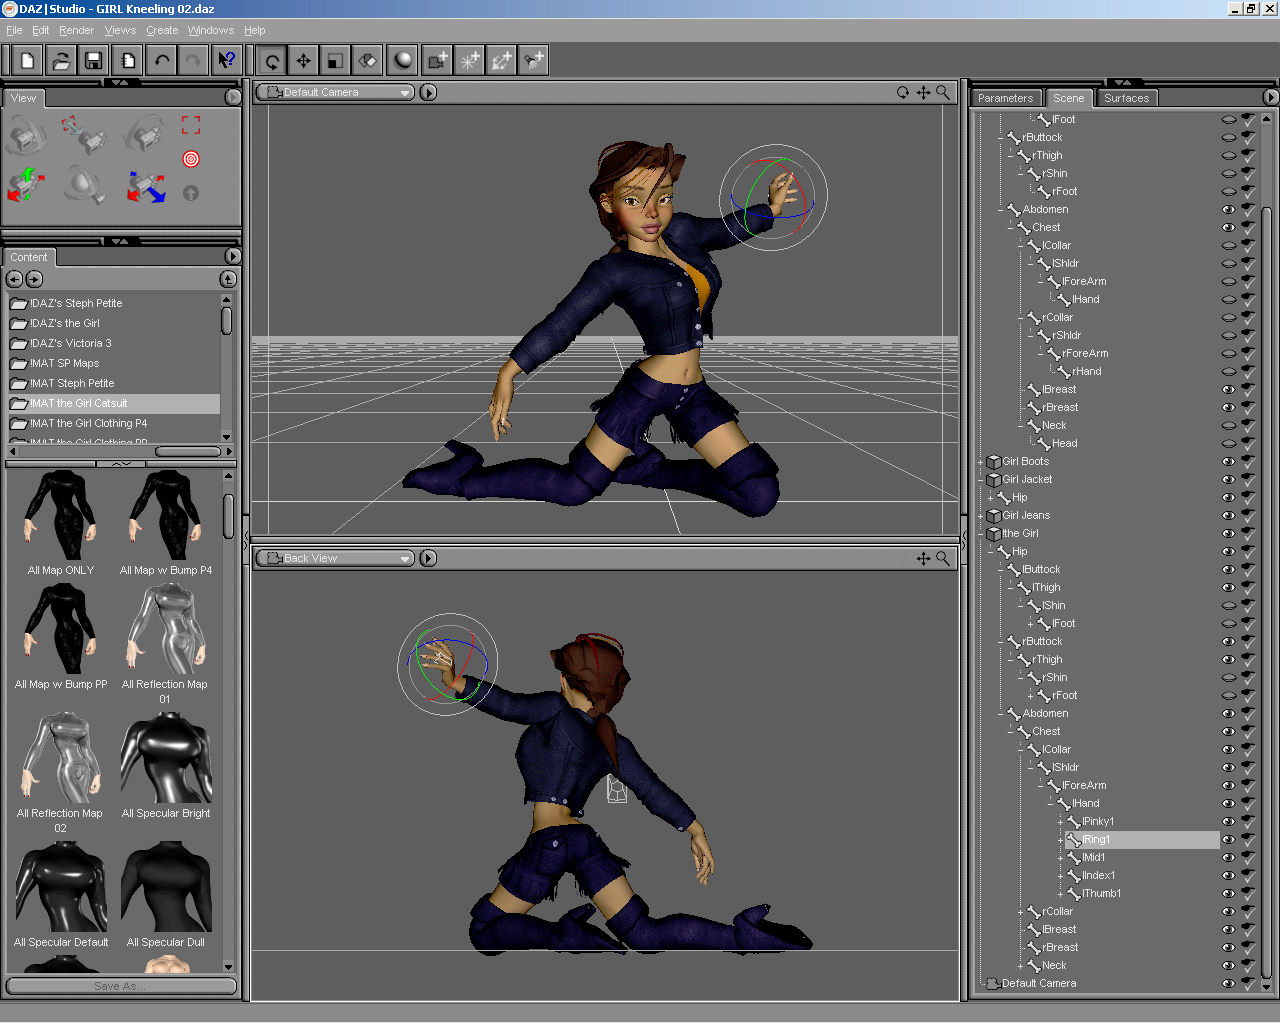Click the red target Aim icon
Image resolution: width=1280 pixels, height=1024 pixels.
[x=191, y=159]
